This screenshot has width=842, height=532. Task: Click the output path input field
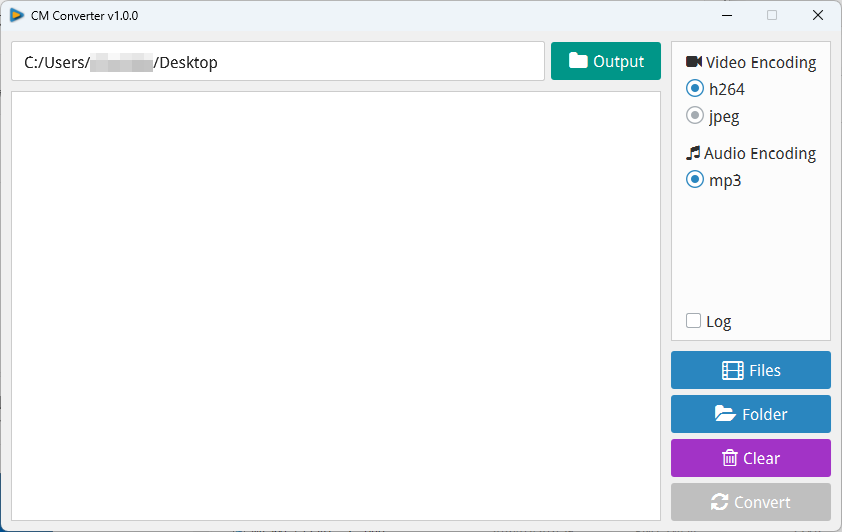pyautogui.click(x=278, y=61)
